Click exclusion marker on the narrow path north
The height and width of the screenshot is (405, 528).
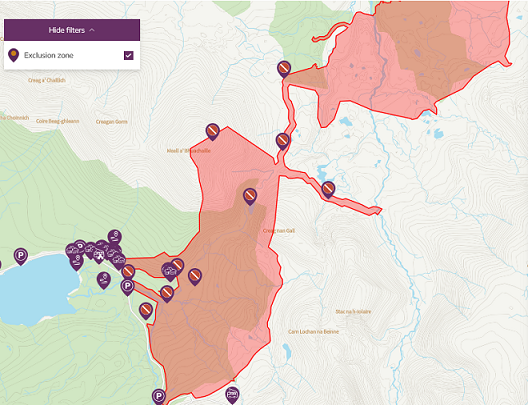point(283,141)
